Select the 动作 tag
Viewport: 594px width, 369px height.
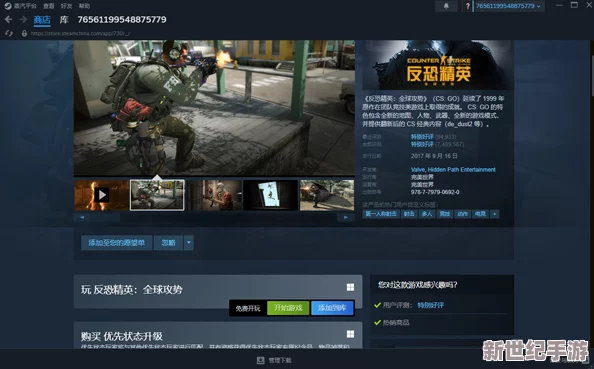[x=463, y=214]
